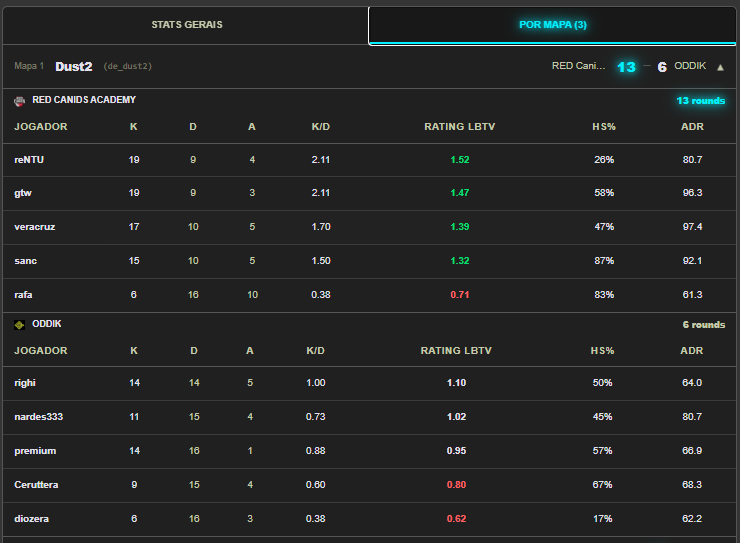Image resolution: width=740 pixels, height=543 pixels.
Task: Click JOGADOR header in ODDIK table
Action: 41,351
